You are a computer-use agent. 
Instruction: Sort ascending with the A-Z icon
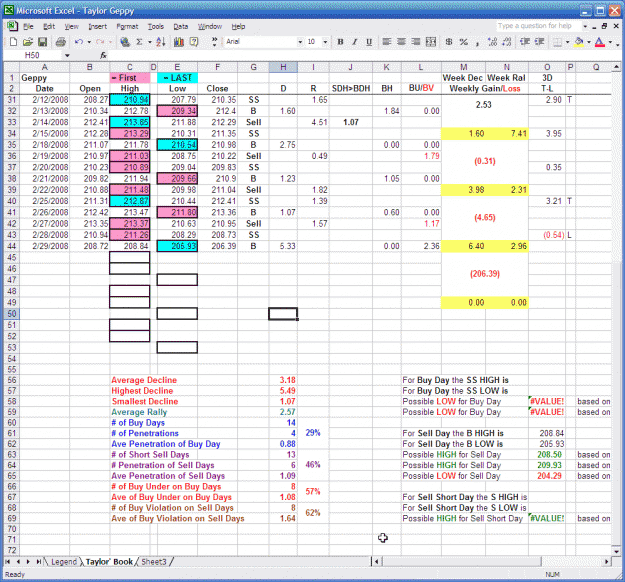click(x=161, y=42)
